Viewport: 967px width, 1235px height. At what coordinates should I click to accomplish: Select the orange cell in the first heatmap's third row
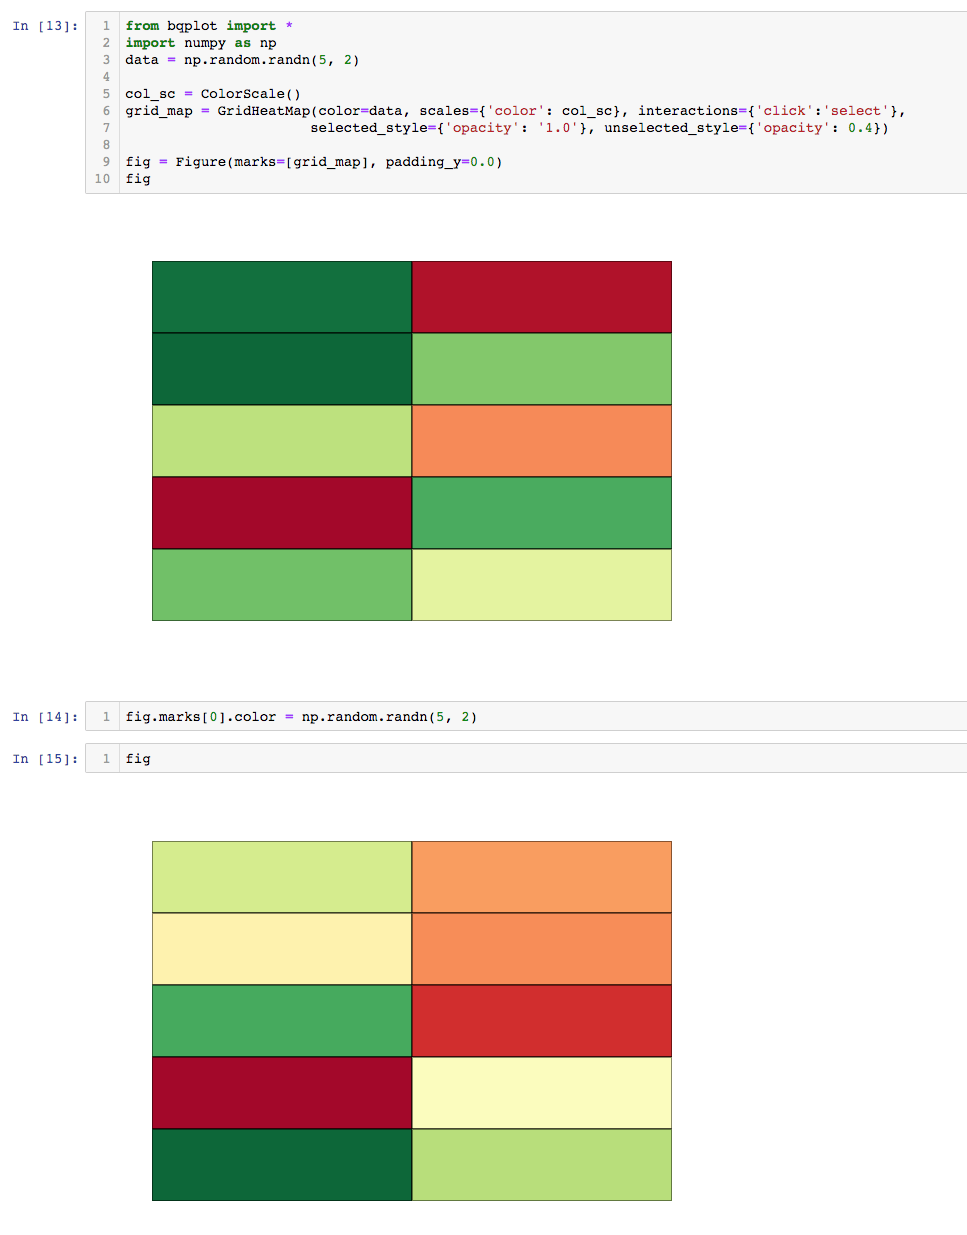[541, 440]
